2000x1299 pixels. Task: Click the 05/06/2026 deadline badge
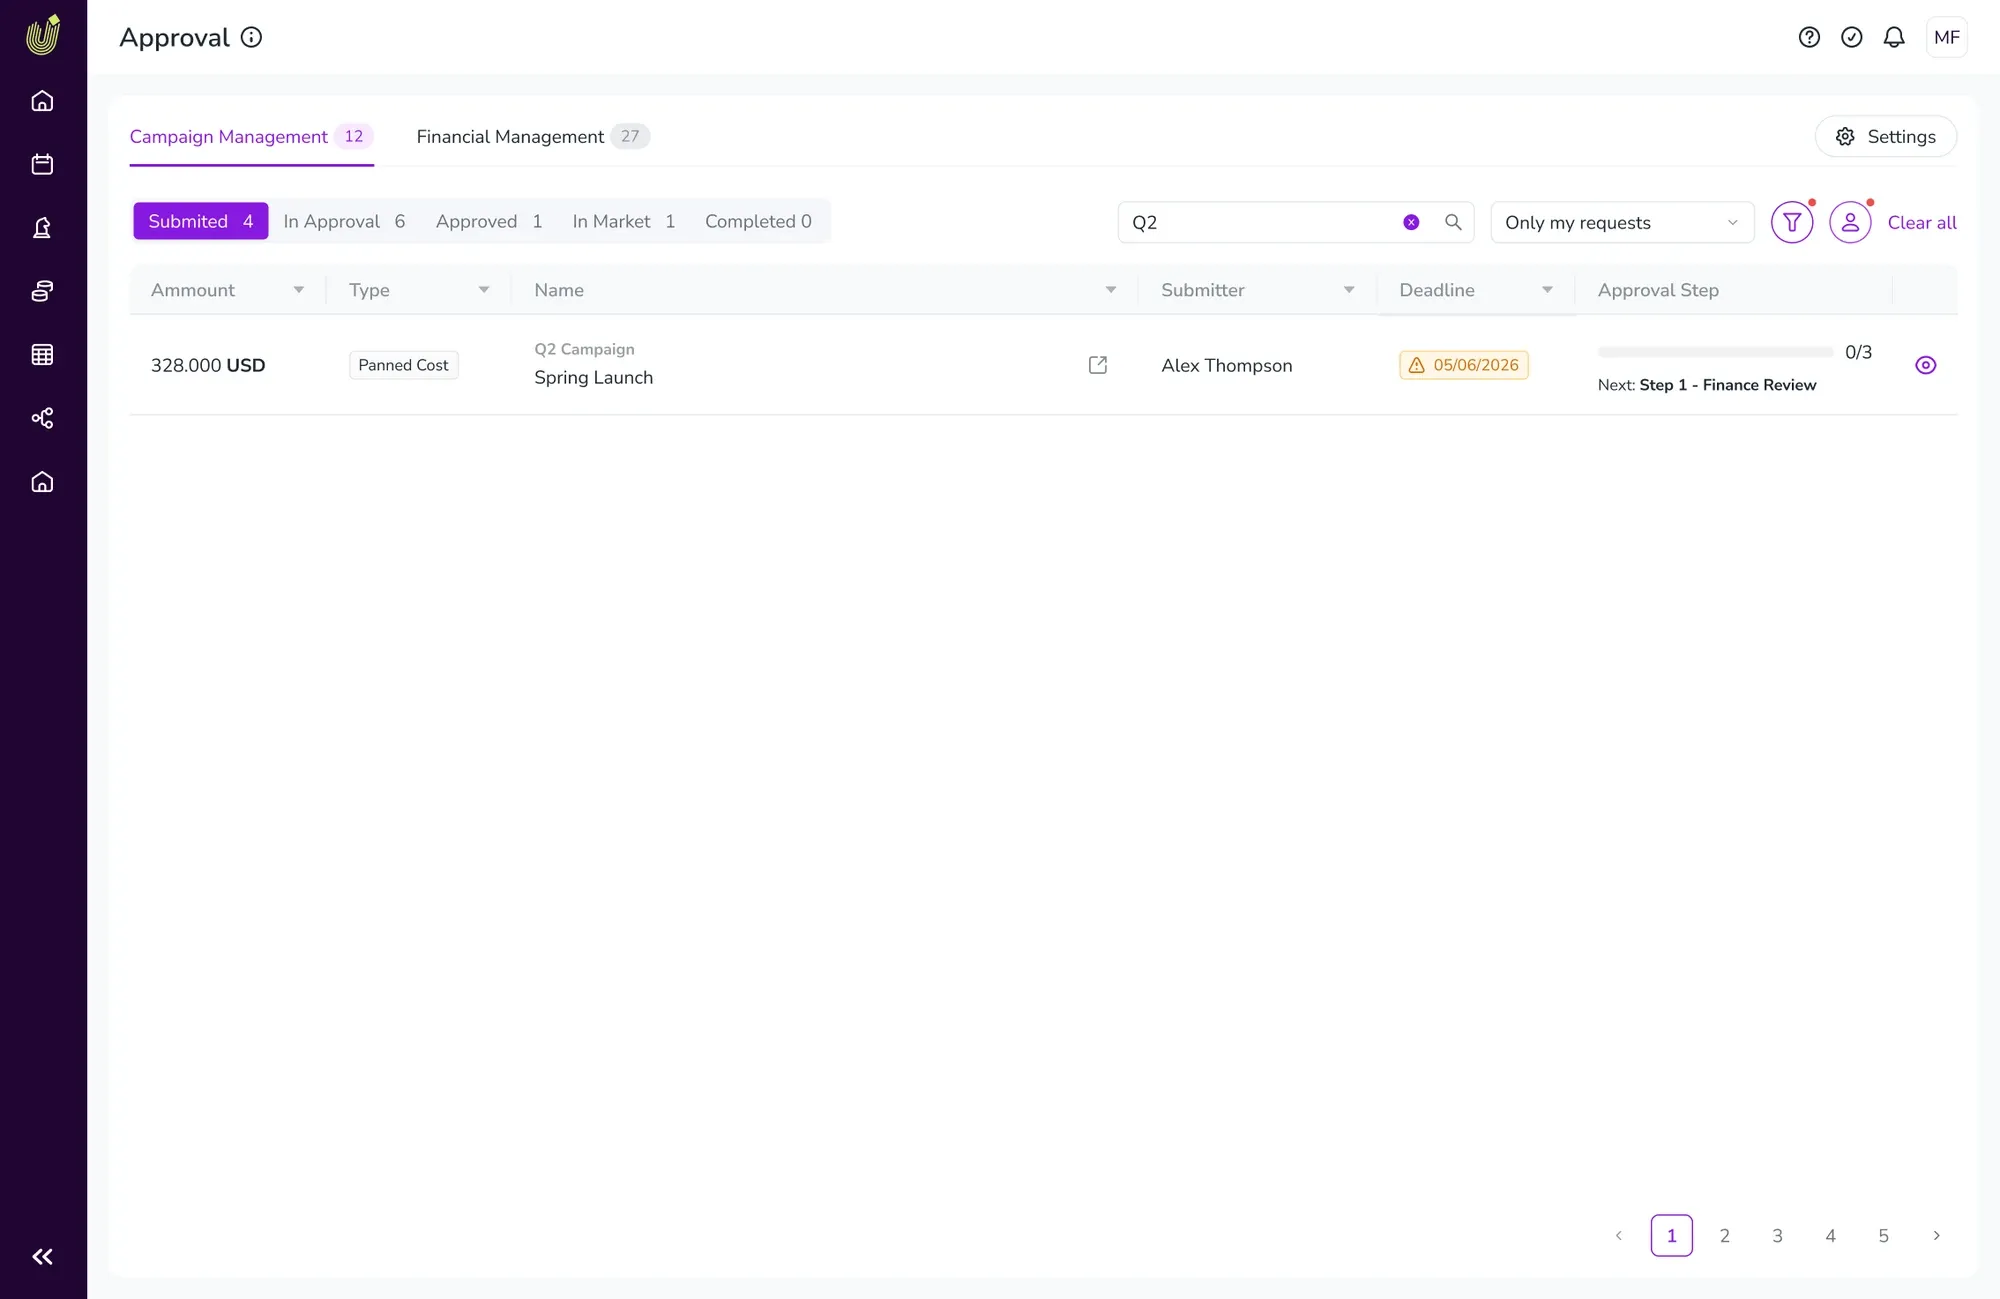[x=1463, y=365]
